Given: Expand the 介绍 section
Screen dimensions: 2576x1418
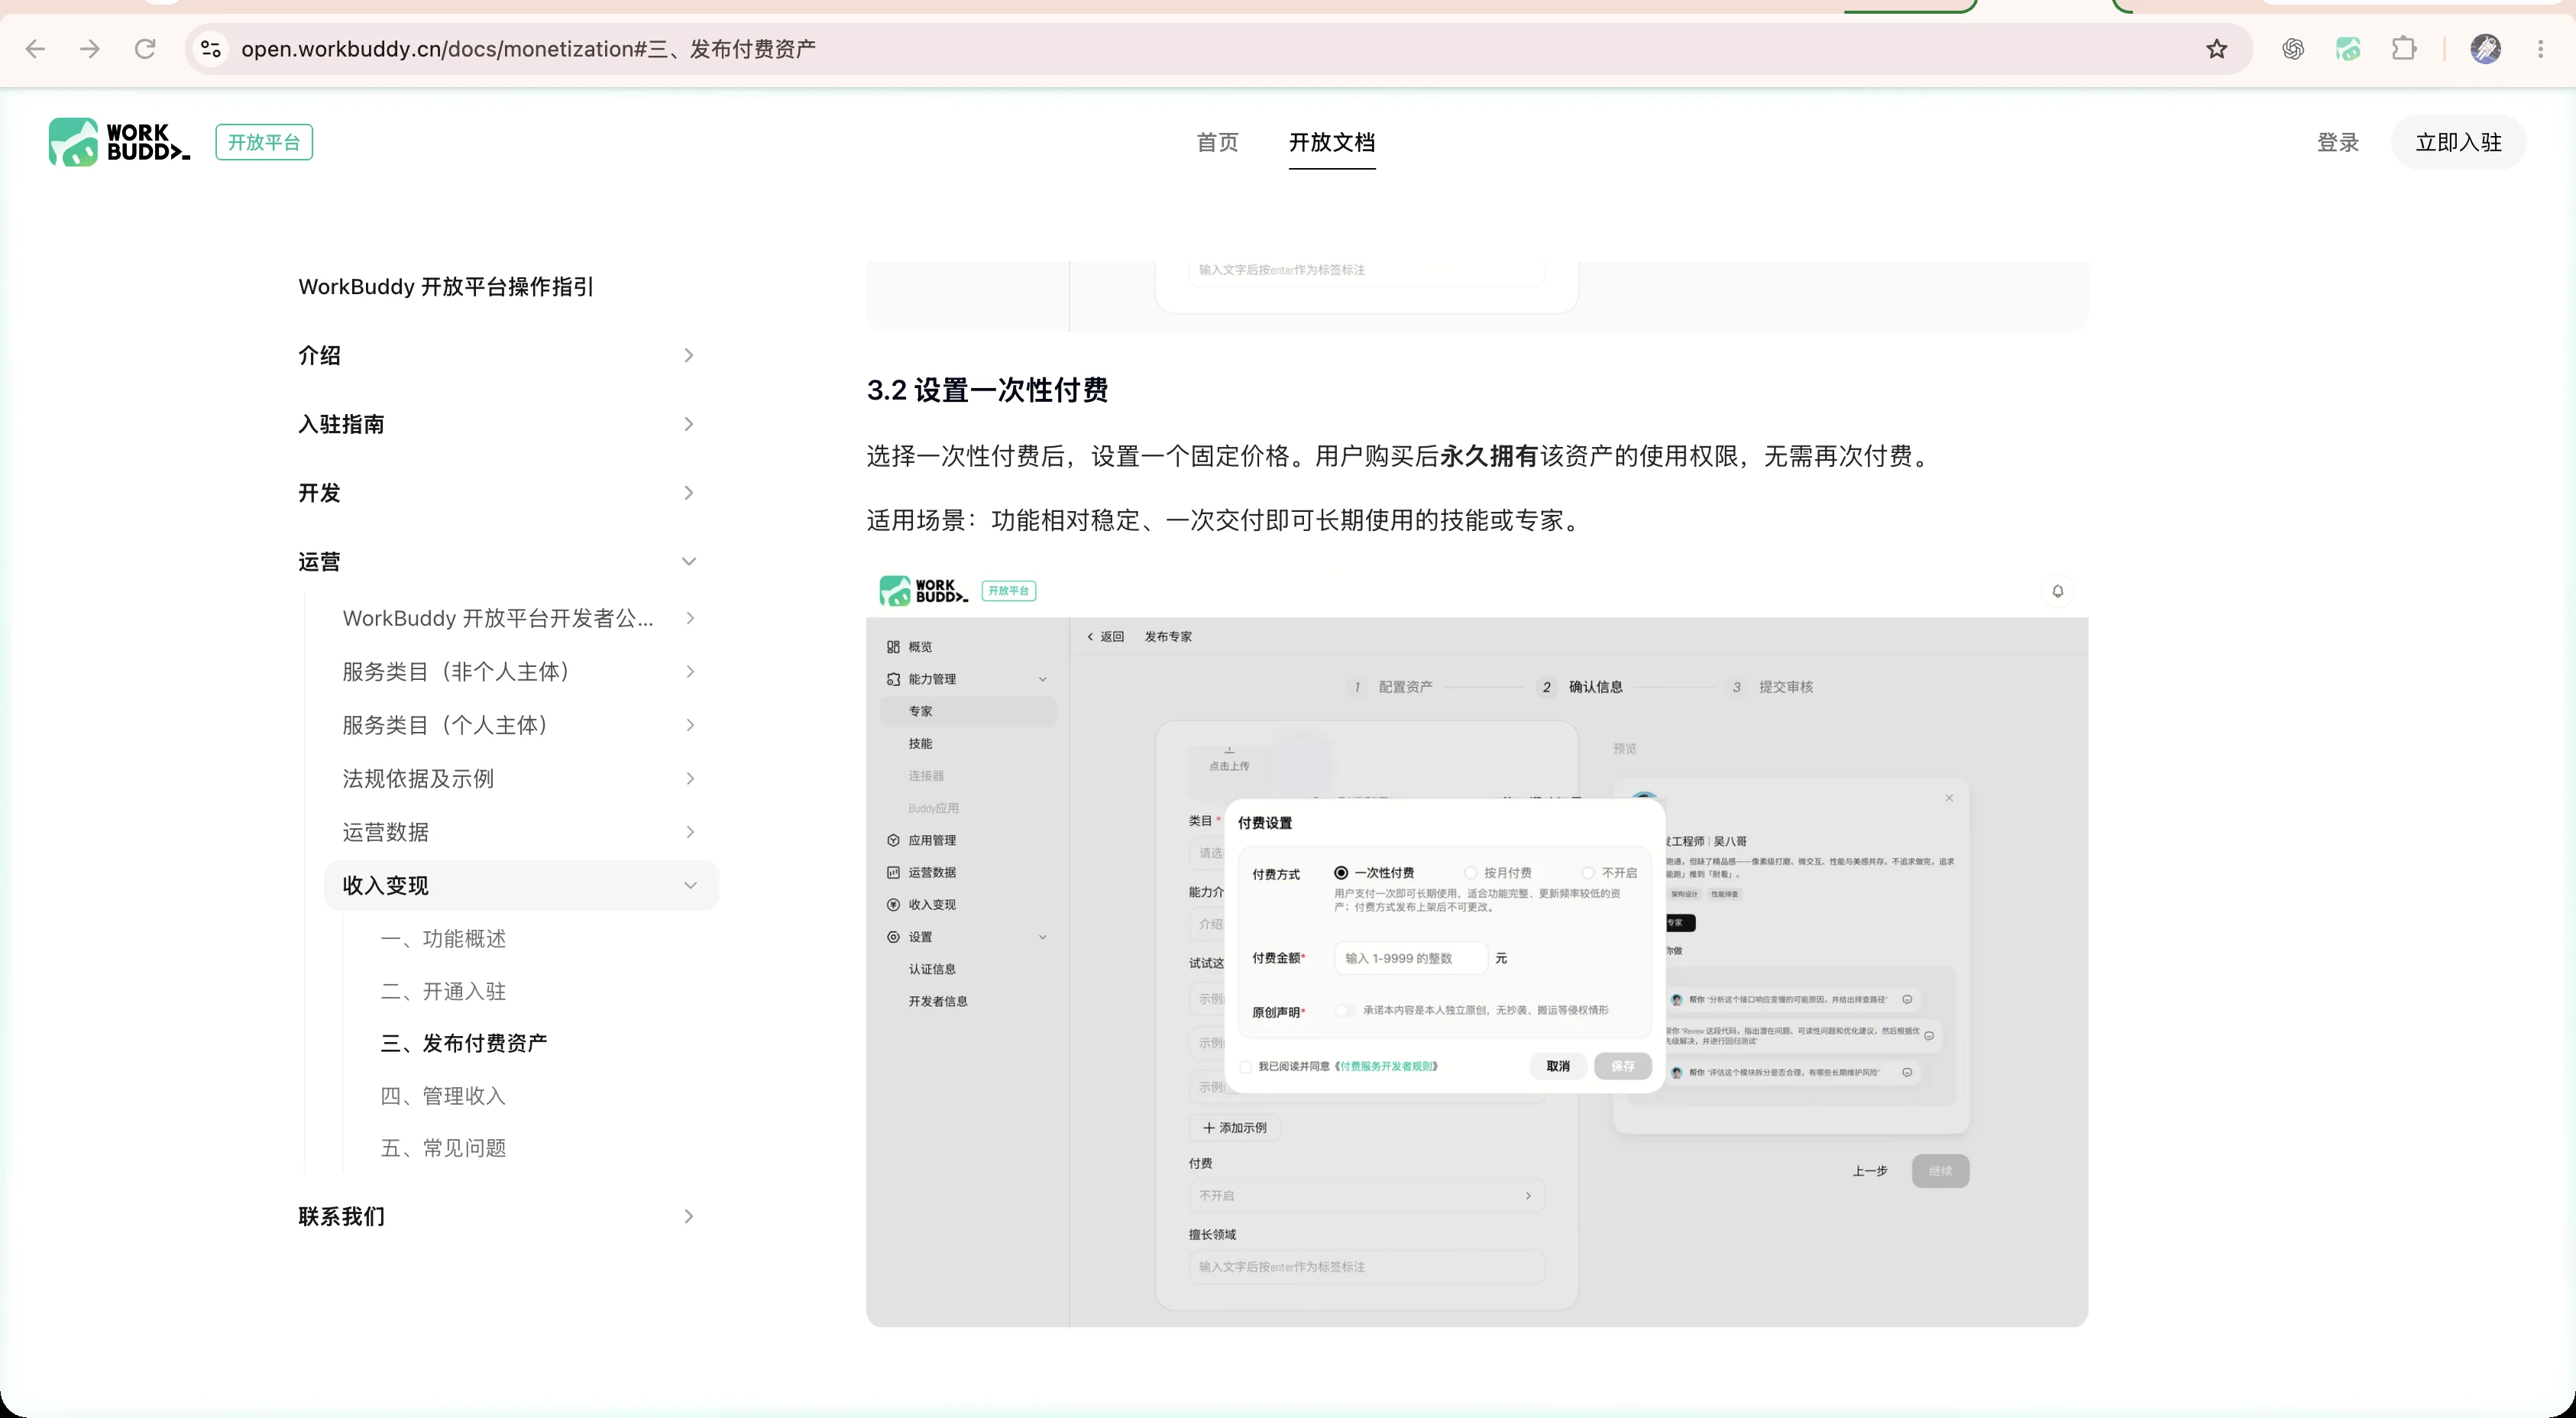Looking at the screenshot, I should [x=497, y=355].
